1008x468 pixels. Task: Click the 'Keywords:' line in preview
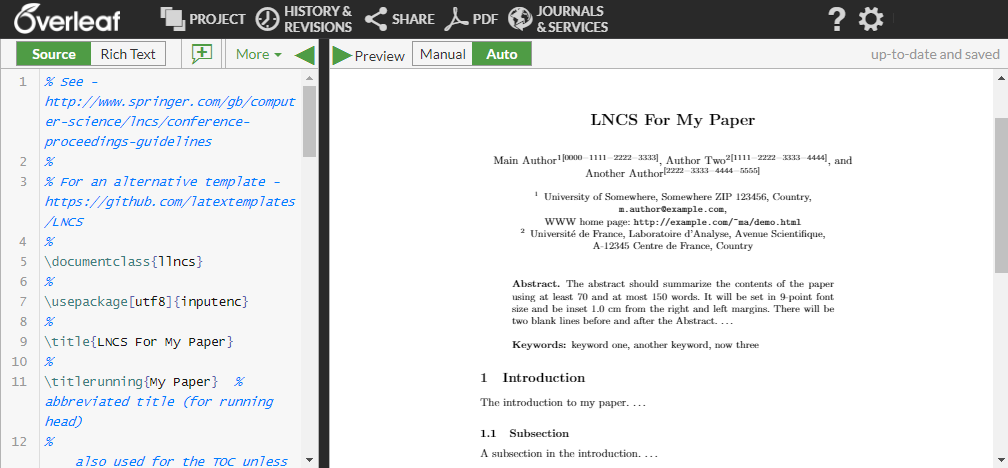tap(636, 345)
